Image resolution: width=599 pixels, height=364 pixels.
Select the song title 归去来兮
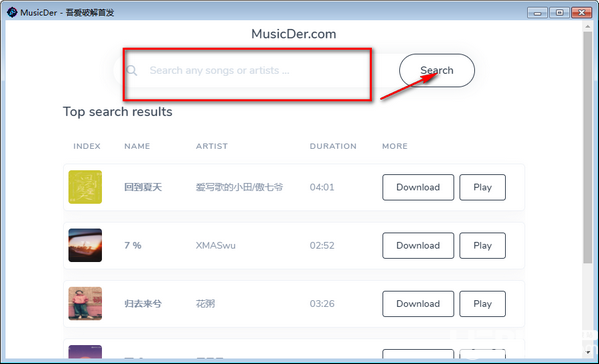tap(143, 304)
